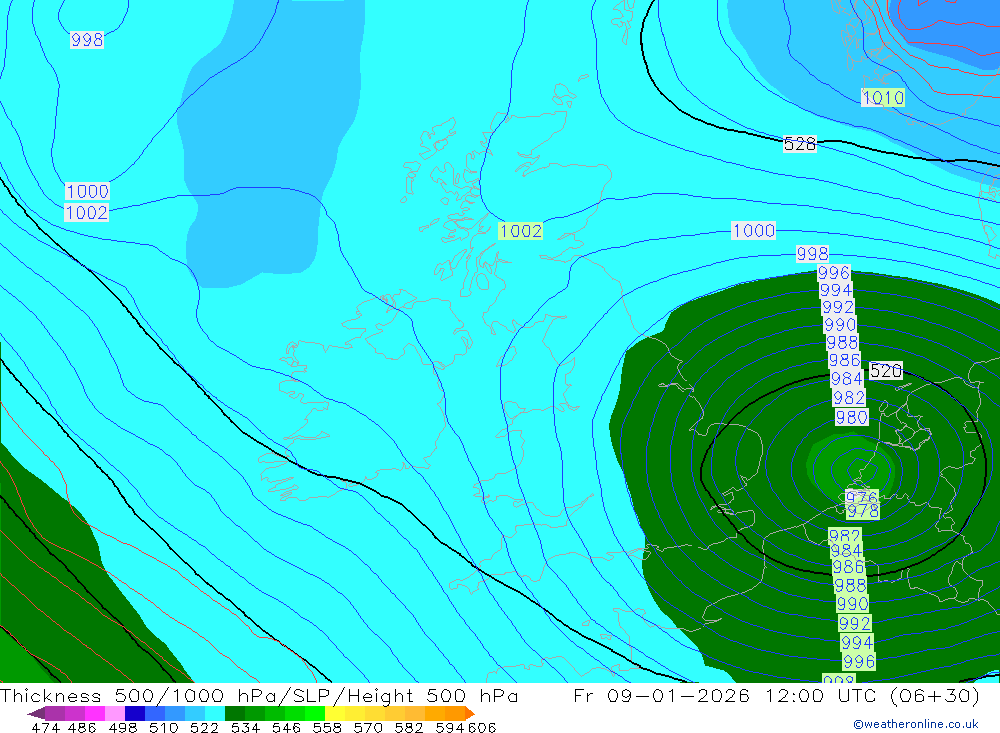The height and width of the screenshot is (733, 1000).
Task: Pick the dark navy blue legend swatch
Action: click(135, 713)
